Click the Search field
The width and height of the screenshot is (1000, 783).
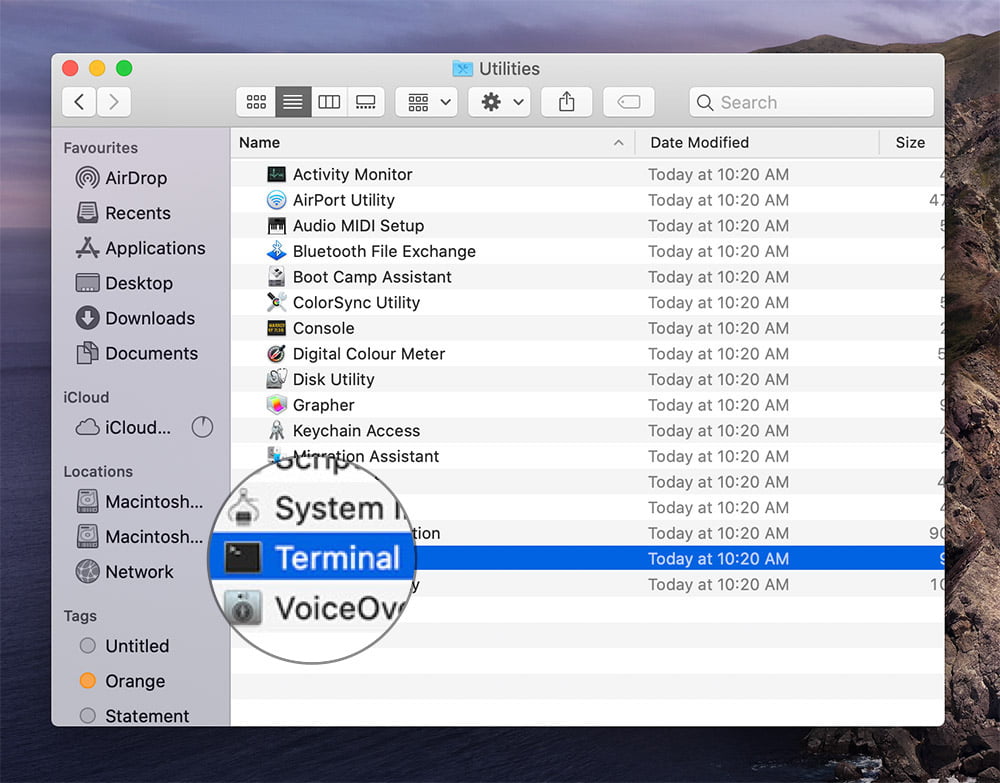click(811, 102)
